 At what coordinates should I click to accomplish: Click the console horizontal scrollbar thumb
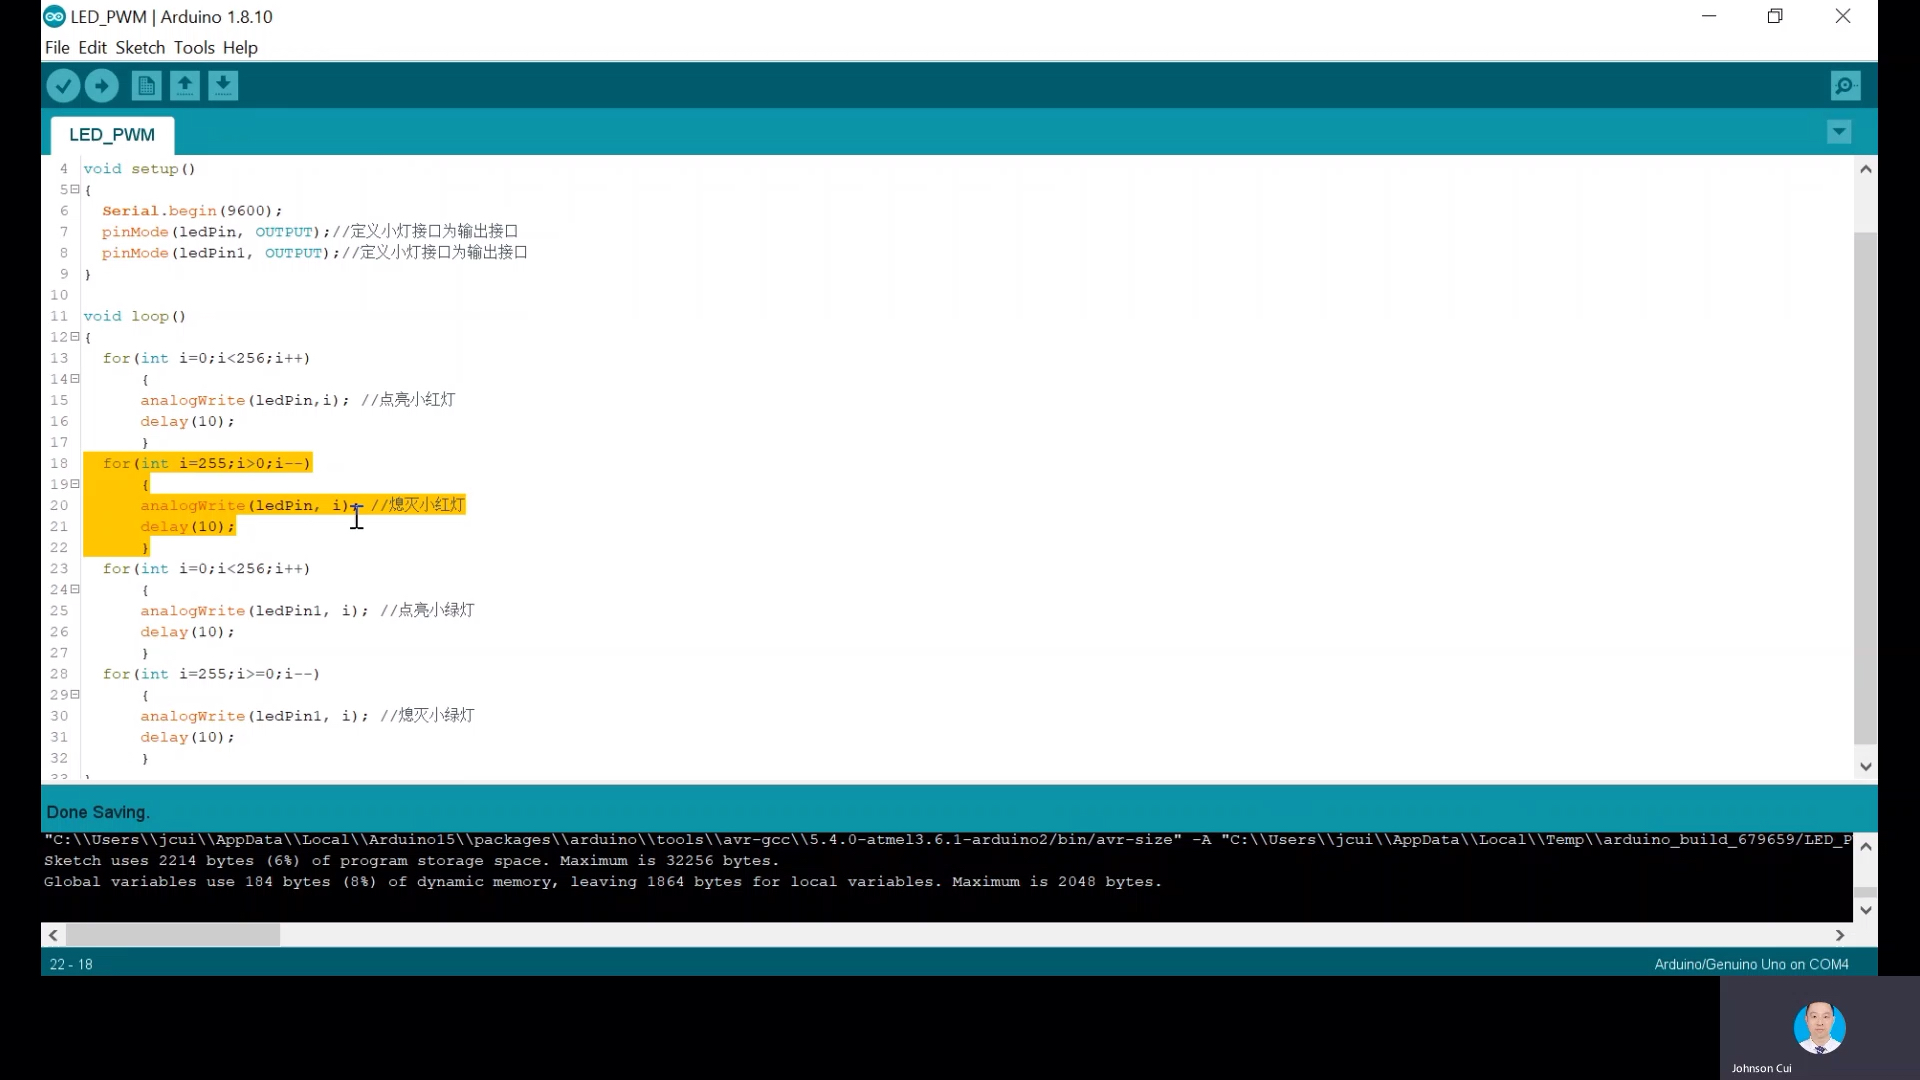click(173, 935)
